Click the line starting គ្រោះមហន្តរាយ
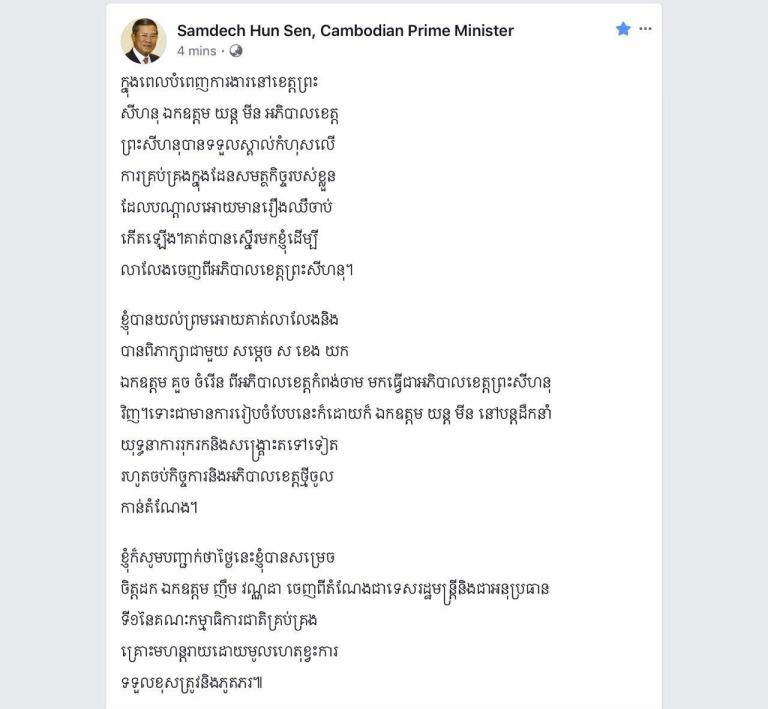This screenshot has width=768, height=709. coord(229,651)
